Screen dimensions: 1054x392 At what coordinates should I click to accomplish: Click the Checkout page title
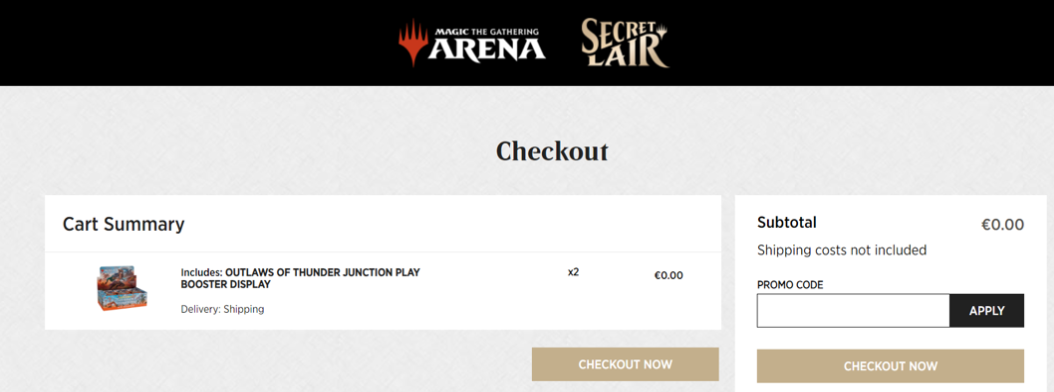coord(552,152)
